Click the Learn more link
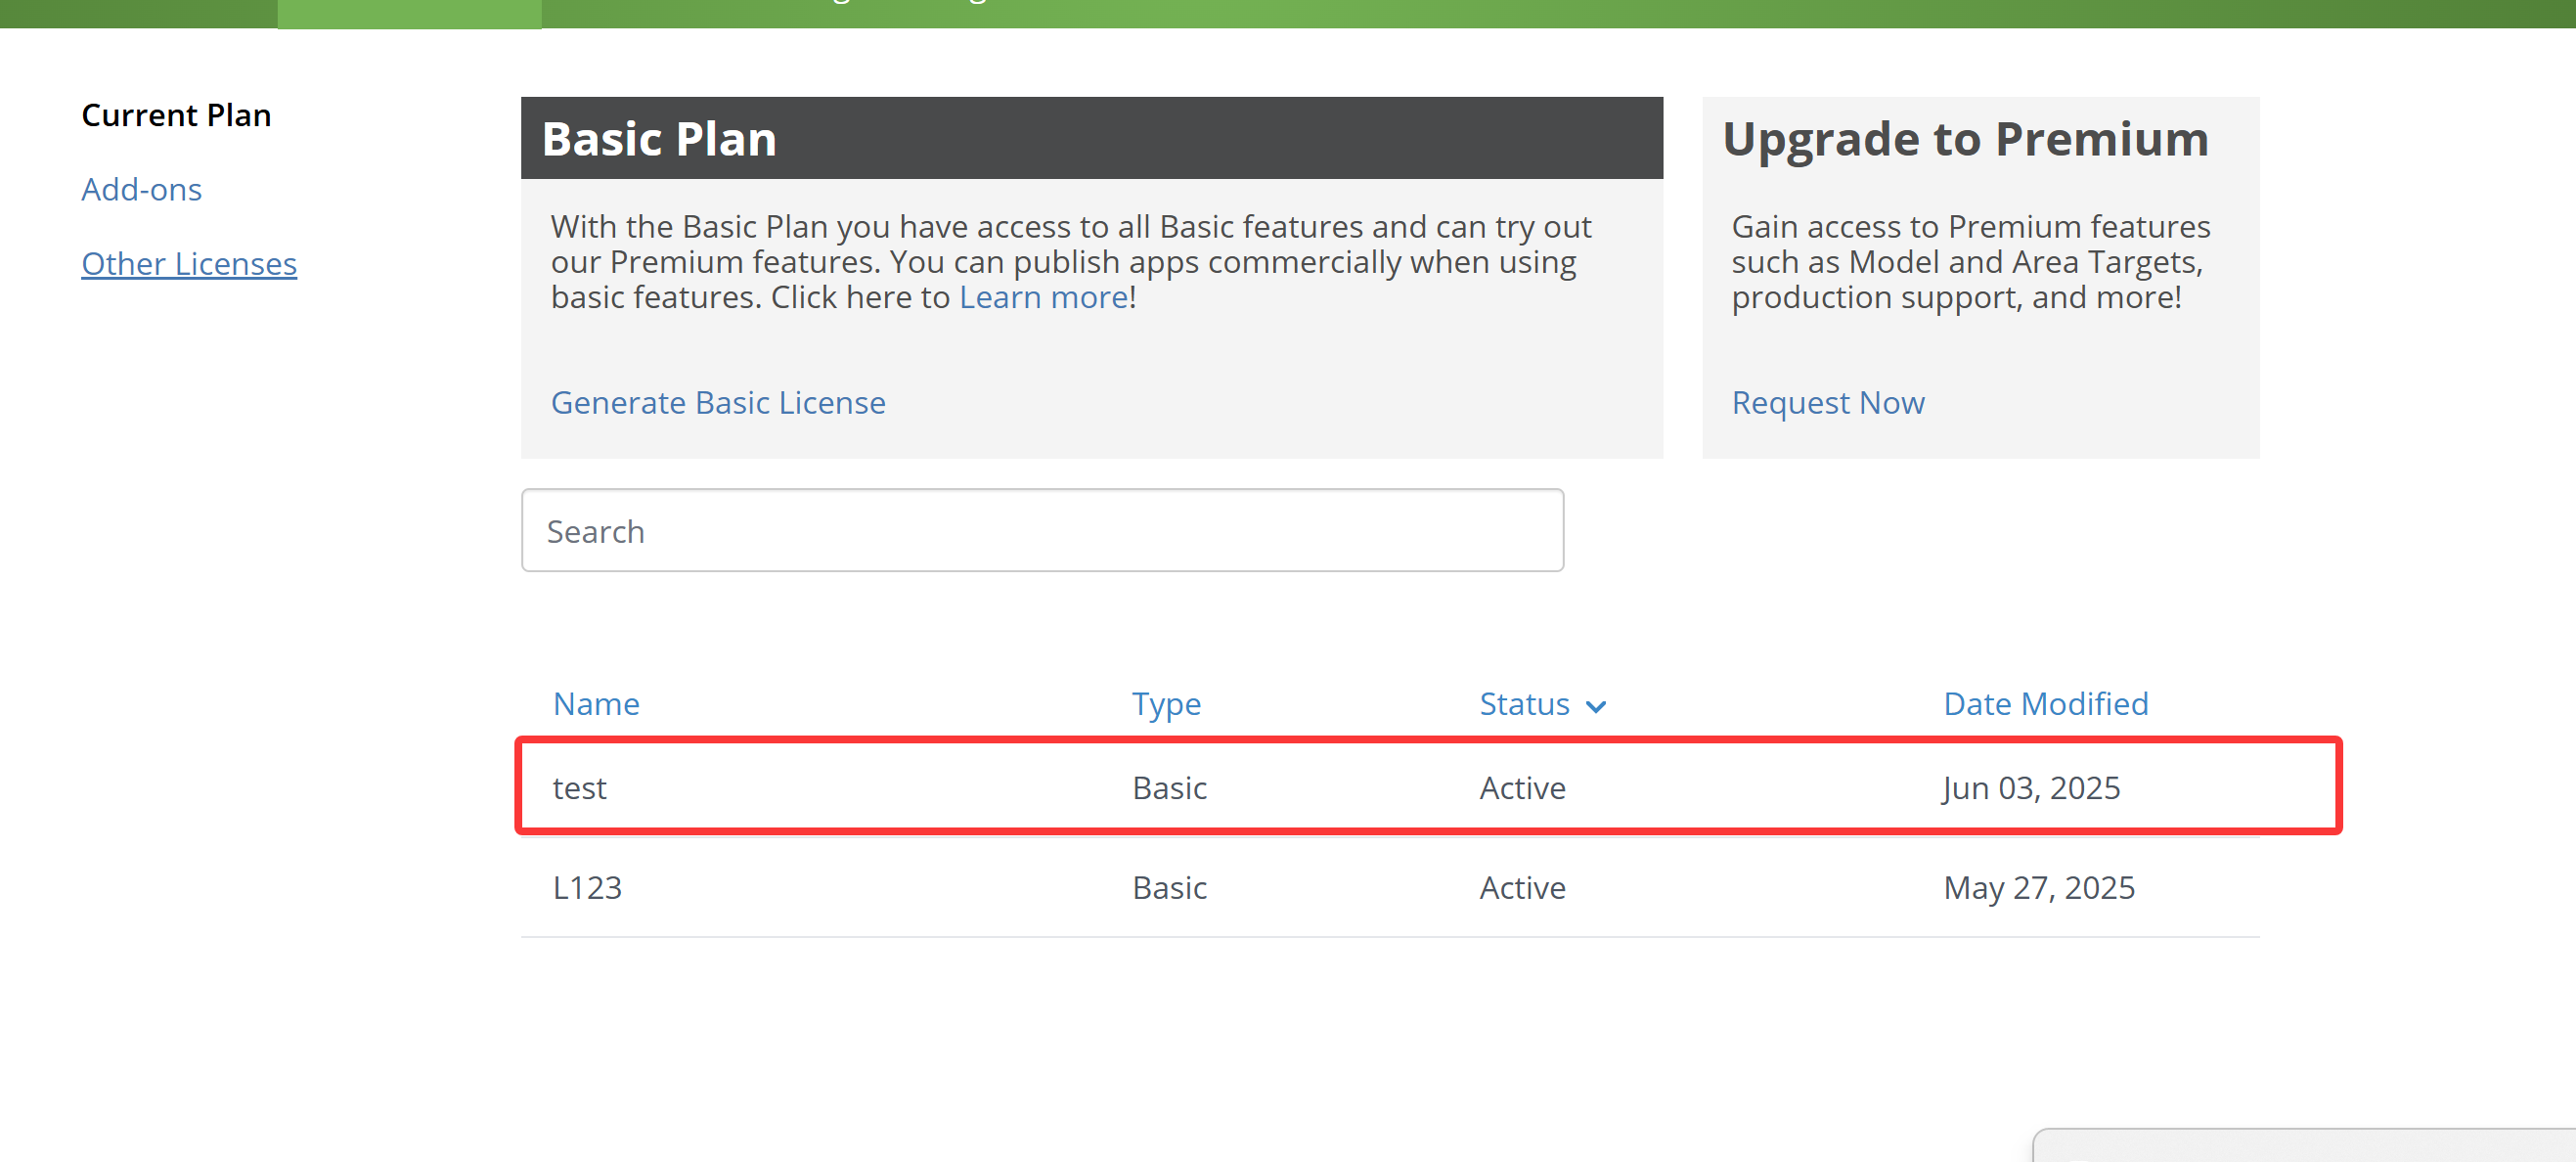The height and width of the screenshot is (1162, 2576). point(1043,297)
